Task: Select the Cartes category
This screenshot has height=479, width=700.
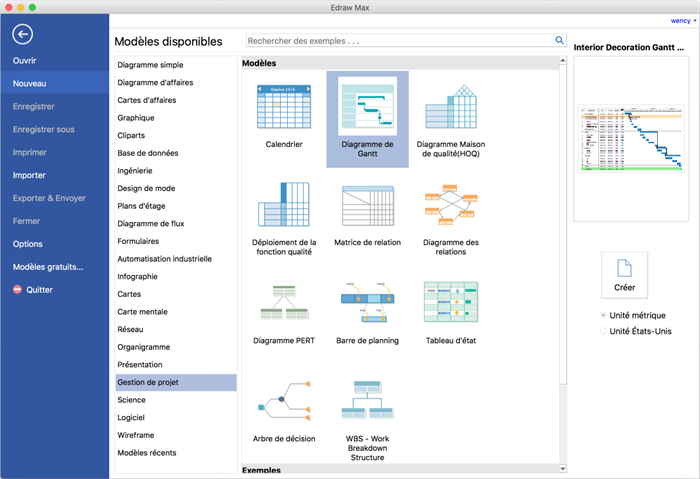Action: [176, 294]
